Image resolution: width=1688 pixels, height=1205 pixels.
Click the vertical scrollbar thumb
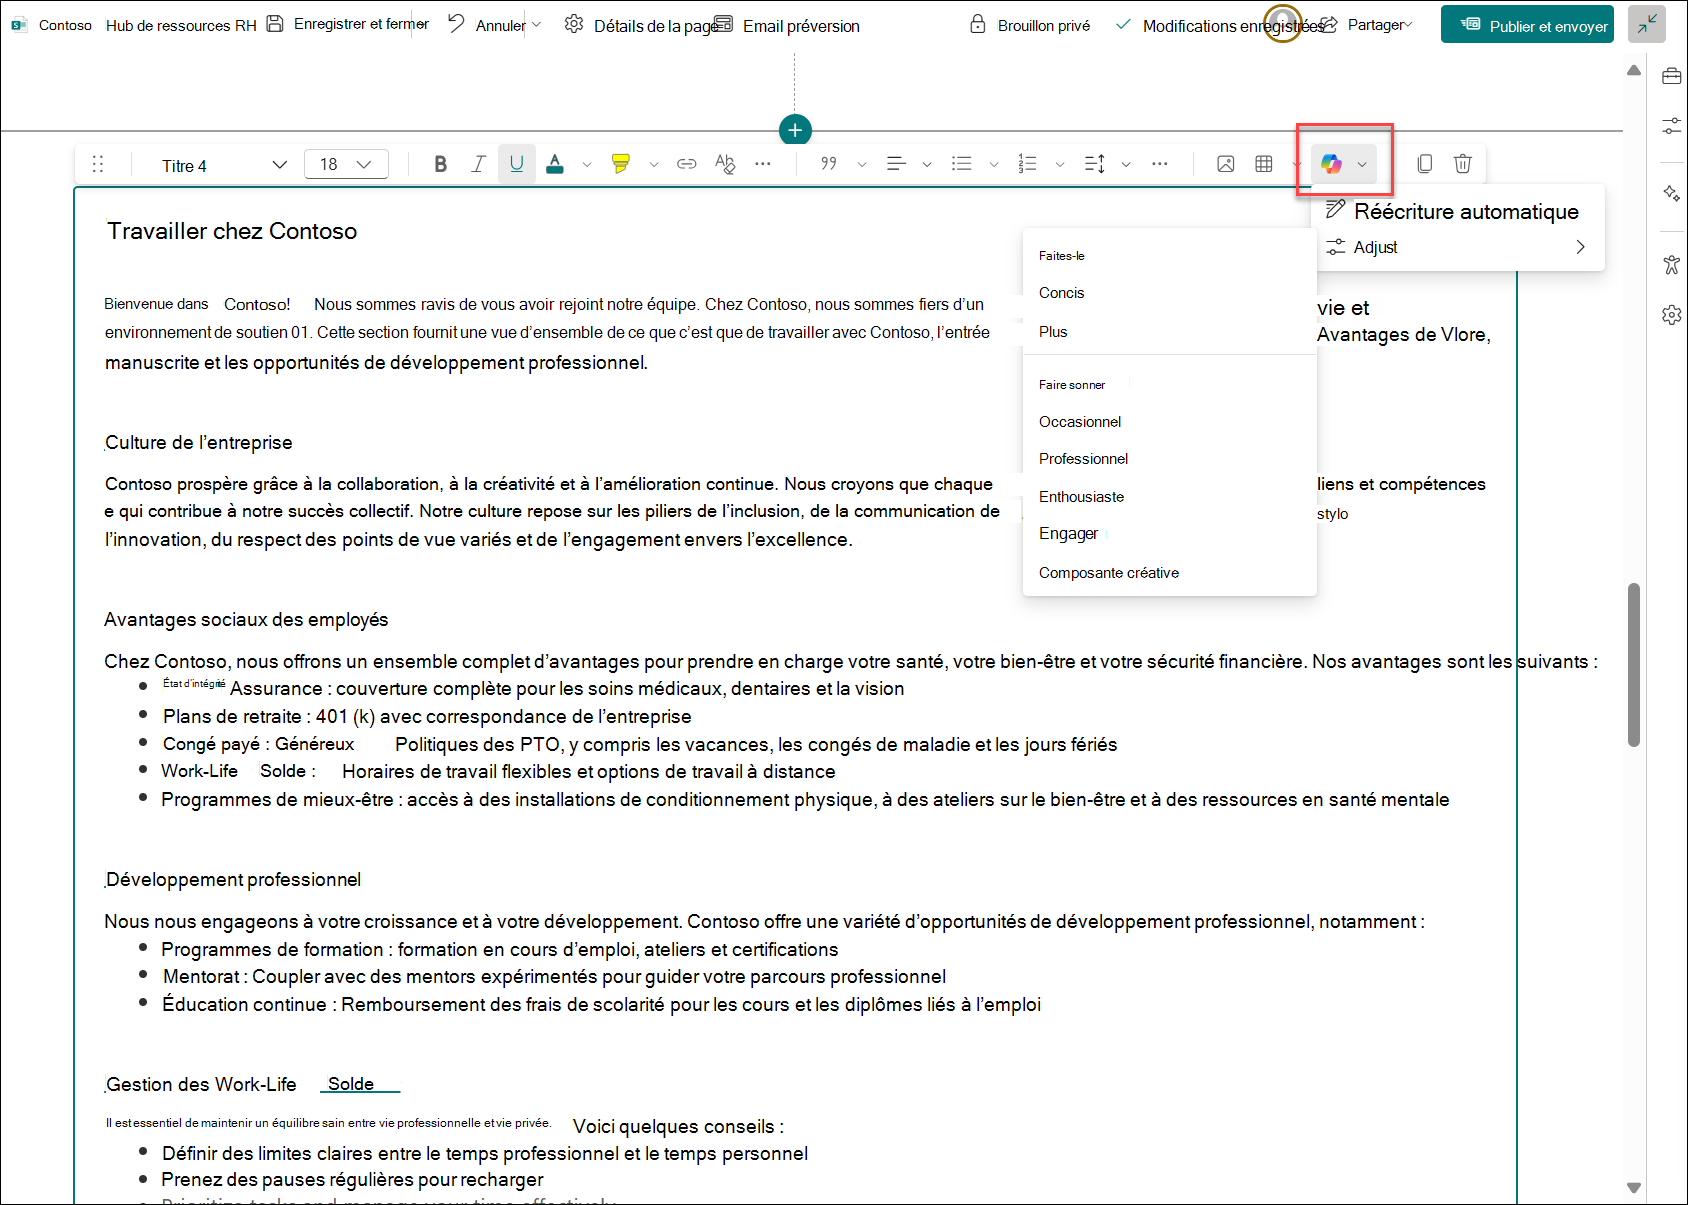tap(1634, 665)
